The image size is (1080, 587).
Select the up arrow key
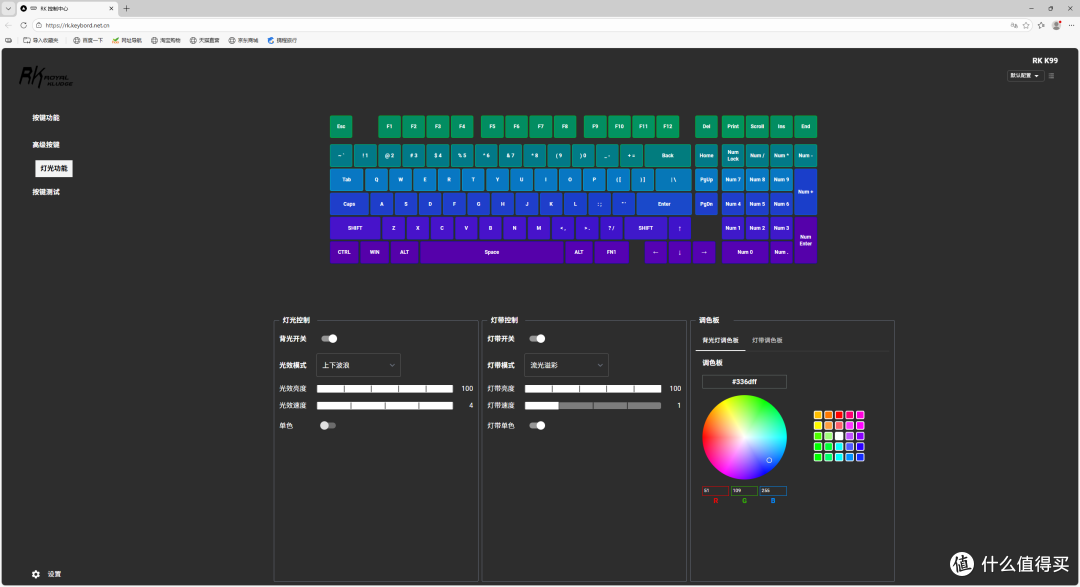[x=680, y=228]
